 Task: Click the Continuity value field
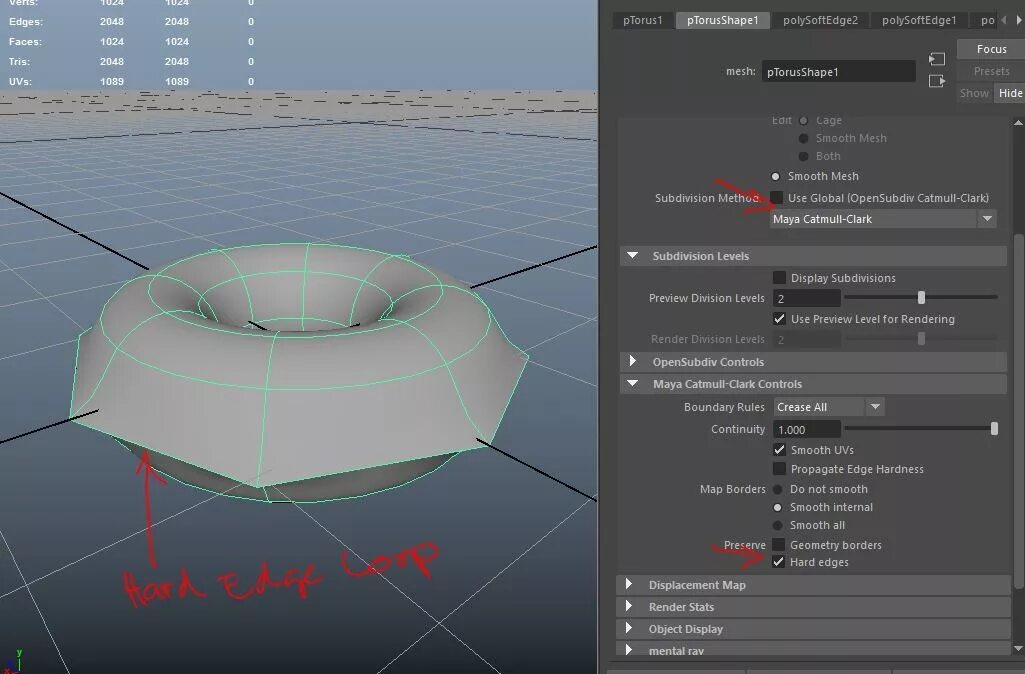[x=807, y=430]
